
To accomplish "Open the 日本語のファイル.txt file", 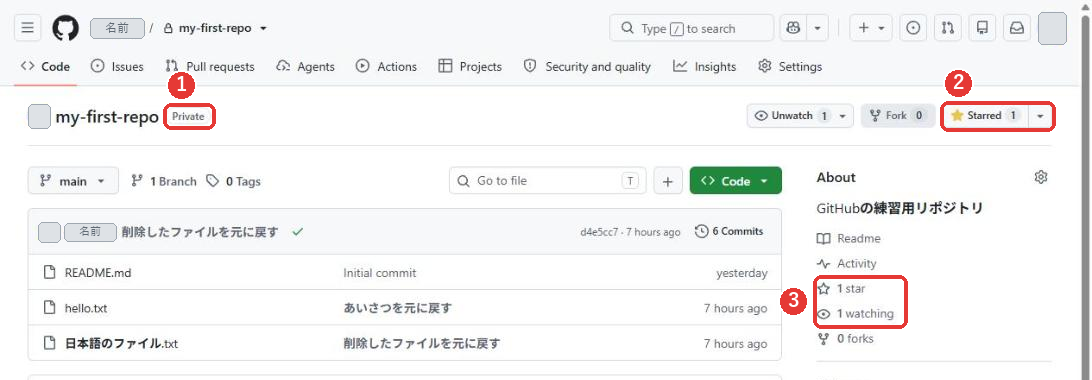I will coord(122,343).
